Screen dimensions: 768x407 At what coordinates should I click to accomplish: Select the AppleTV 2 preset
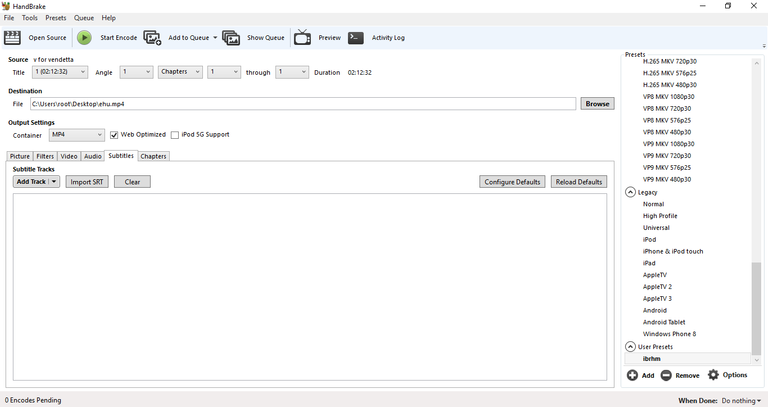pyautogui.click(x=657, y=287)
